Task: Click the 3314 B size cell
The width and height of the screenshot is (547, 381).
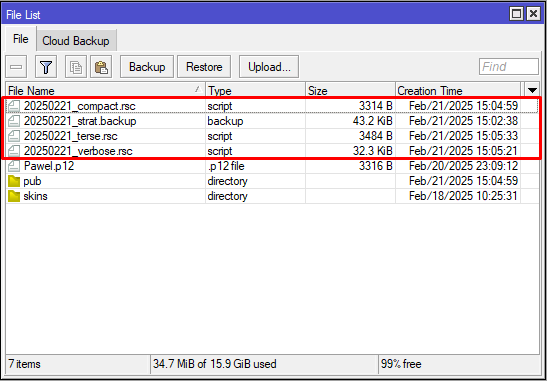Action: click(x=376, y=106)
